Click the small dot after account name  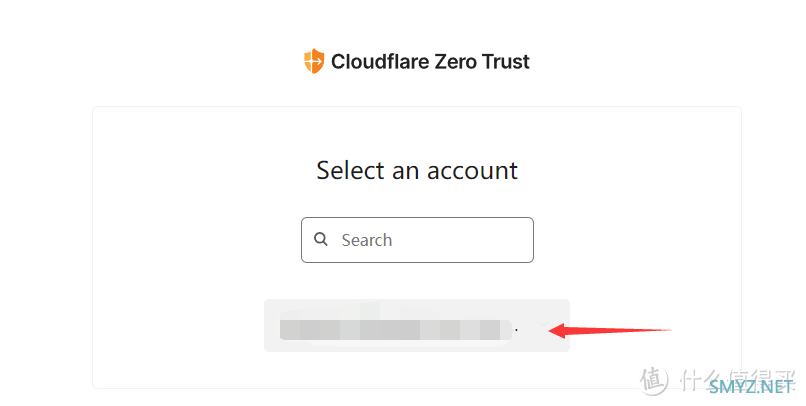517,329
